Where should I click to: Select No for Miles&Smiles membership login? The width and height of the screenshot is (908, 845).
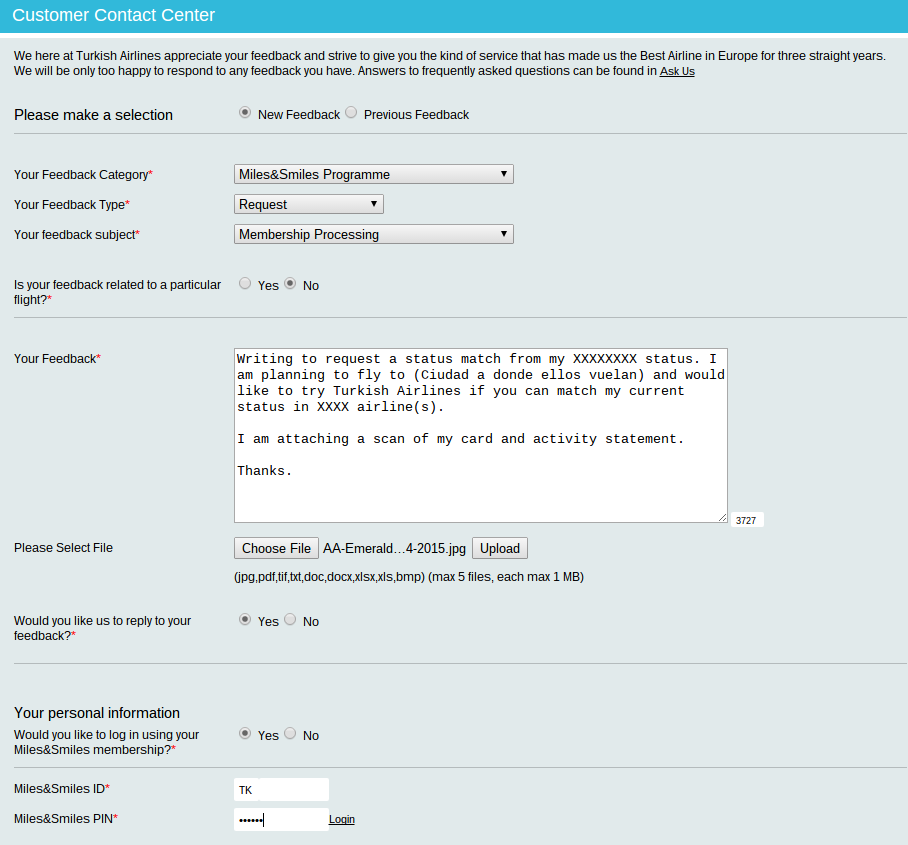(x=290, y=733)
